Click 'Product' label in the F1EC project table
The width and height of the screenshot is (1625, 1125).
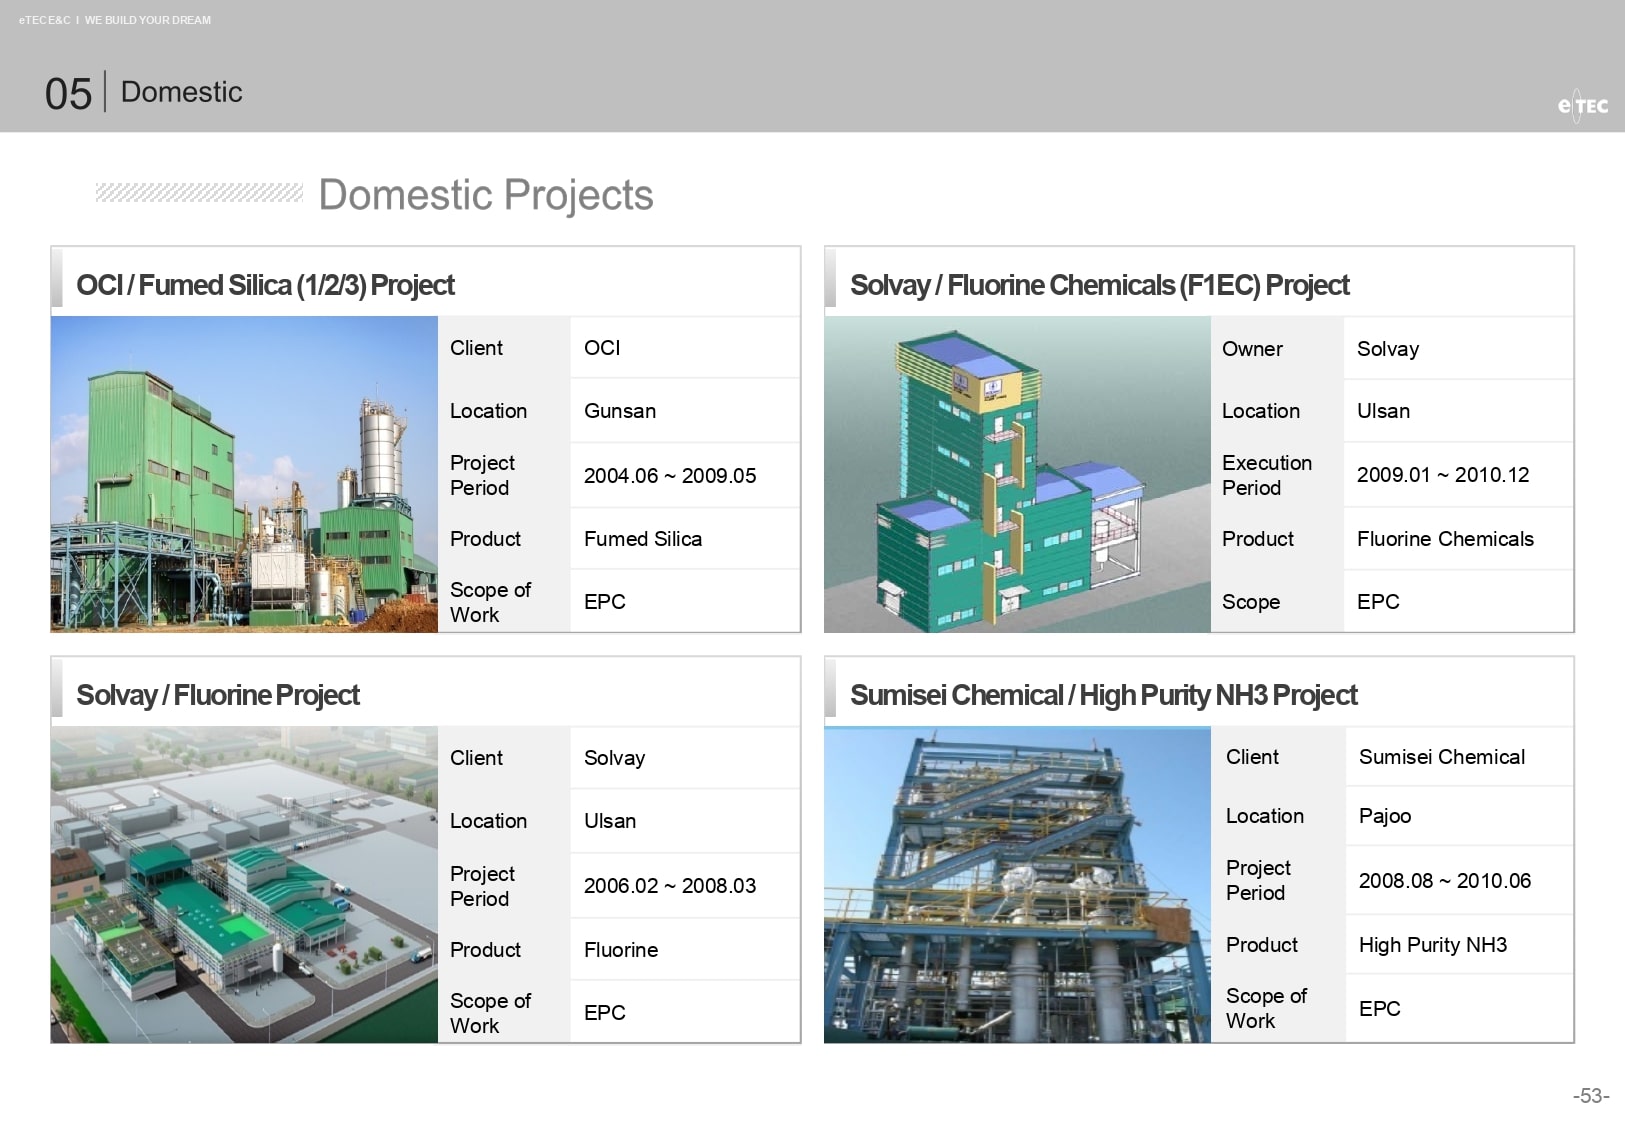tap(1258, 539)
